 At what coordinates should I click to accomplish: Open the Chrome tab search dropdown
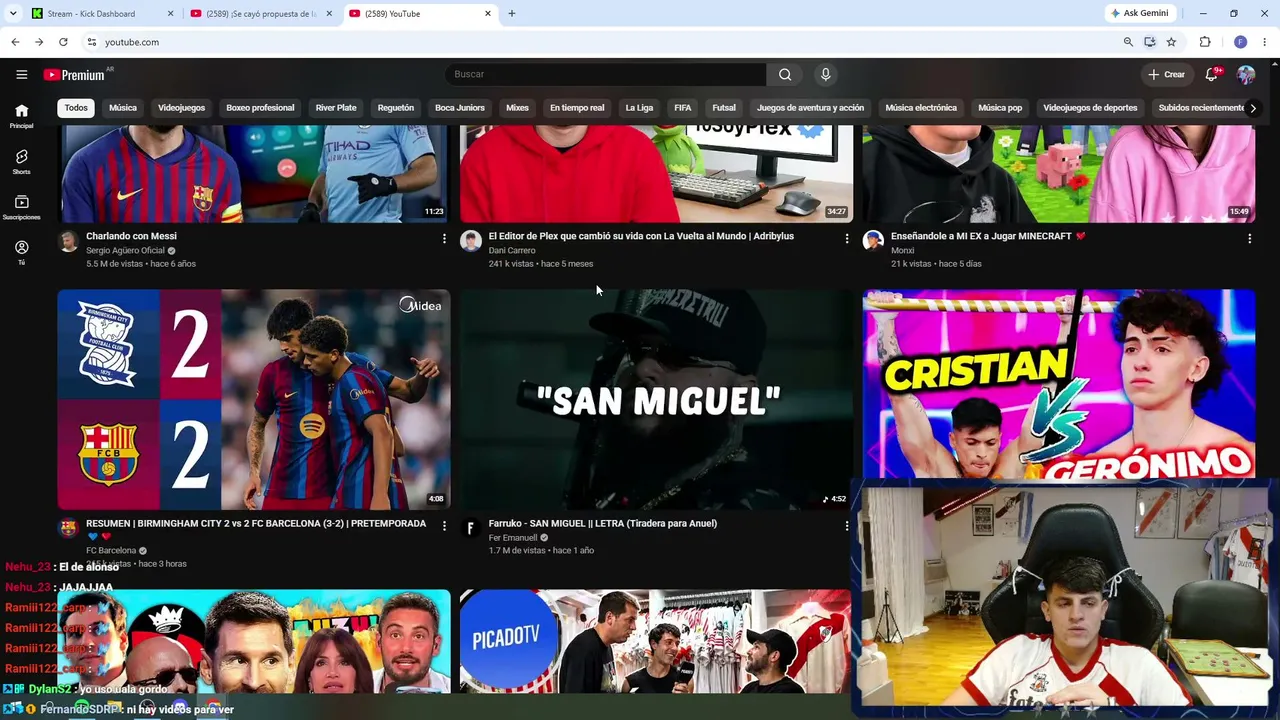[13, 14]
